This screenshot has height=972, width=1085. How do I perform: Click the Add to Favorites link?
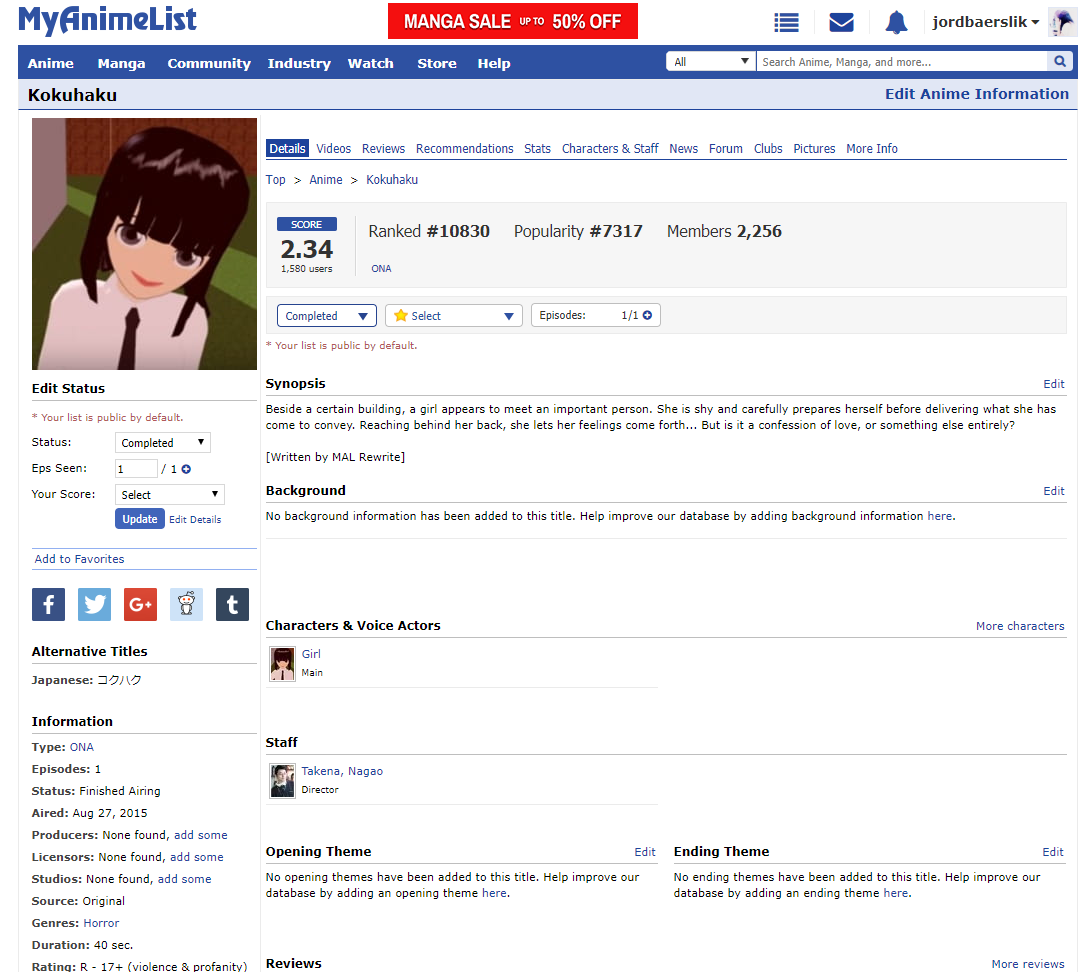tap(80, 559)
